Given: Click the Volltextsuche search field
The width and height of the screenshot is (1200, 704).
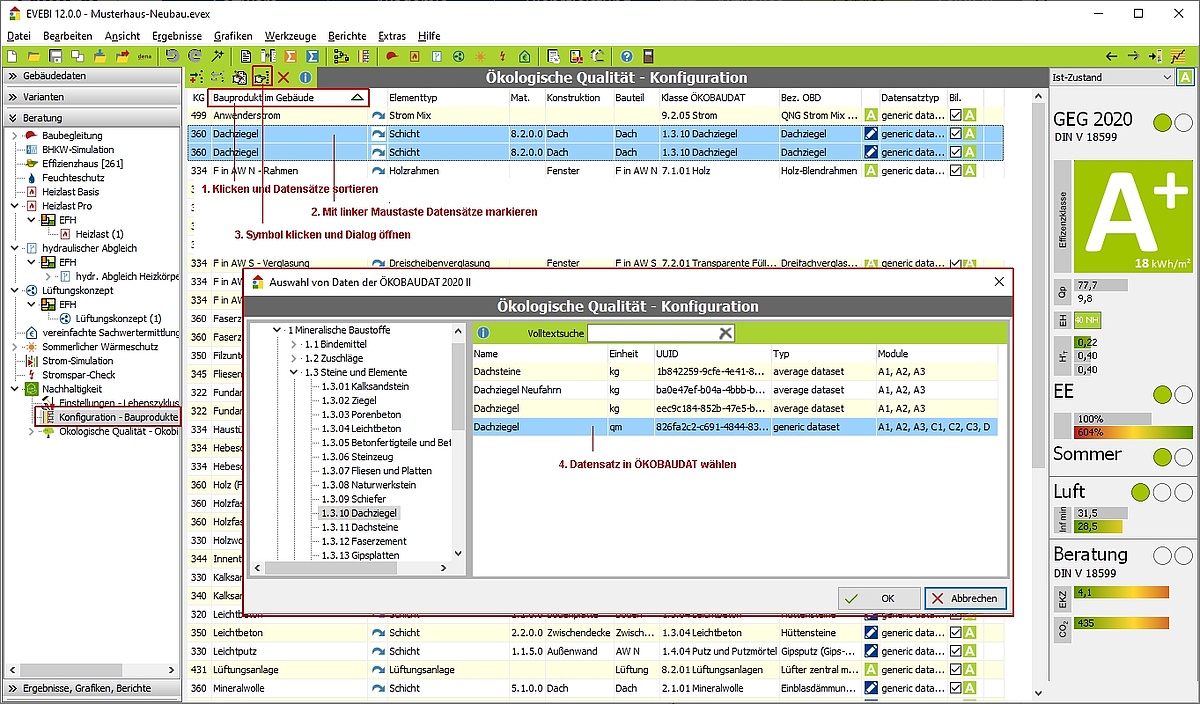Looking at the screenshot, I should coord(652,333).
